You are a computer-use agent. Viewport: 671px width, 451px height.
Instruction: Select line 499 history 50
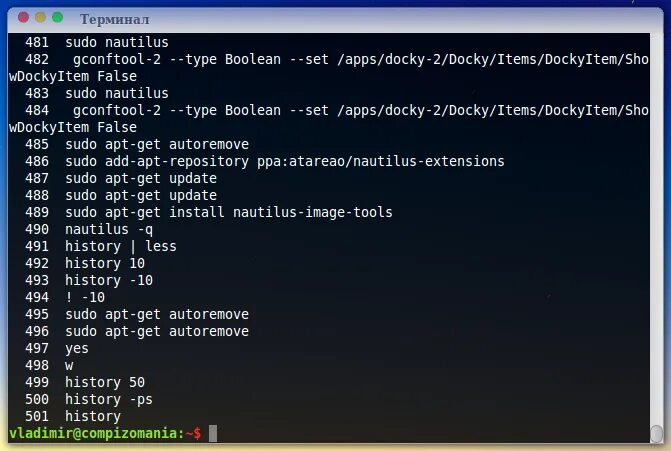click(85, 382)
